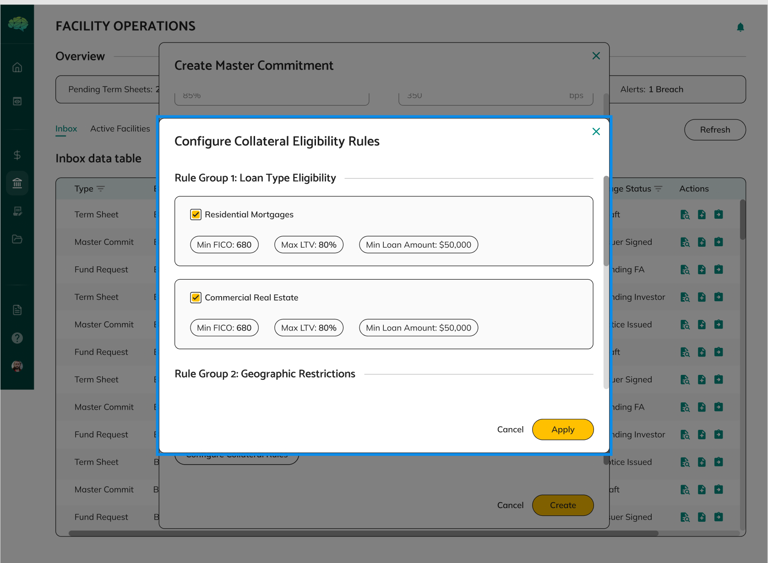Open the bank building sidebar icon
The width and height of the screenshot is (768, 563).
pyautogui.click(x=17, y=183)
